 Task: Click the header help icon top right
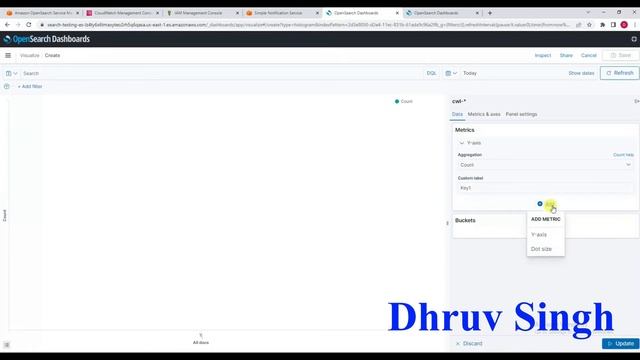tap(634, 39)
